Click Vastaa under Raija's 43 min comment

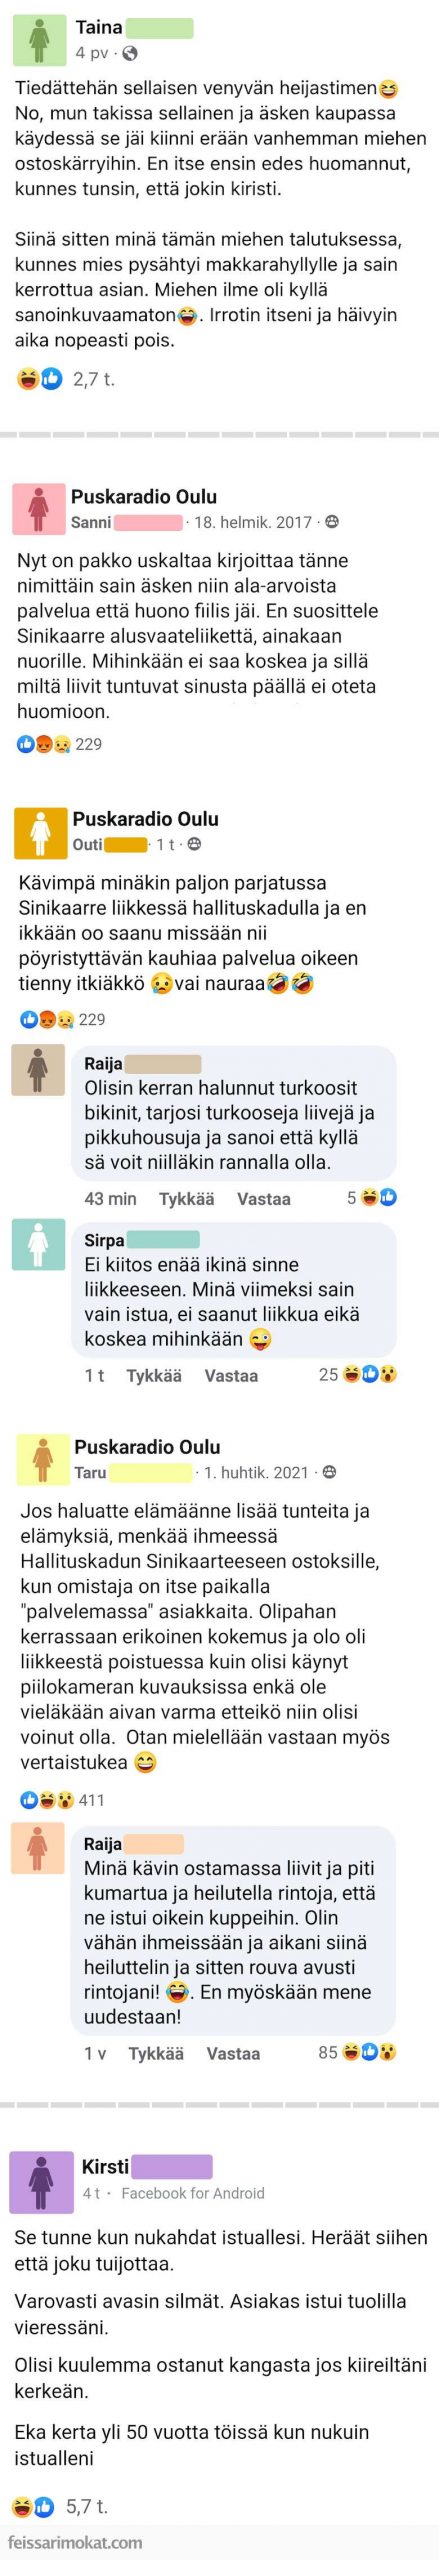click(x=264, y=1199)
